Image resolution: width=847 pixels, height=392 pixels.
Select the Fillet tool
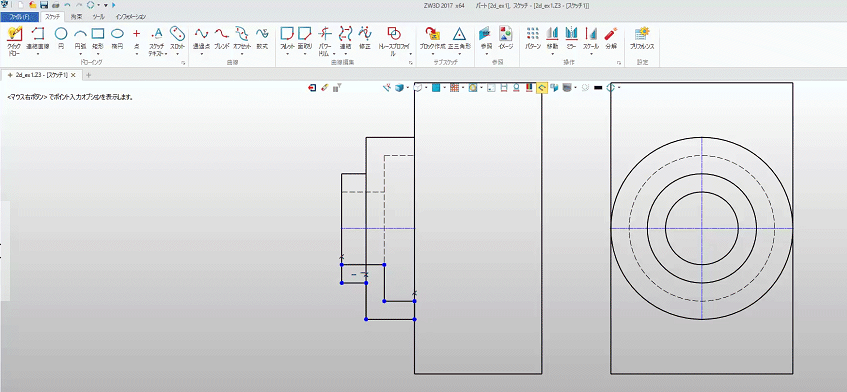(x=287, y=39)
